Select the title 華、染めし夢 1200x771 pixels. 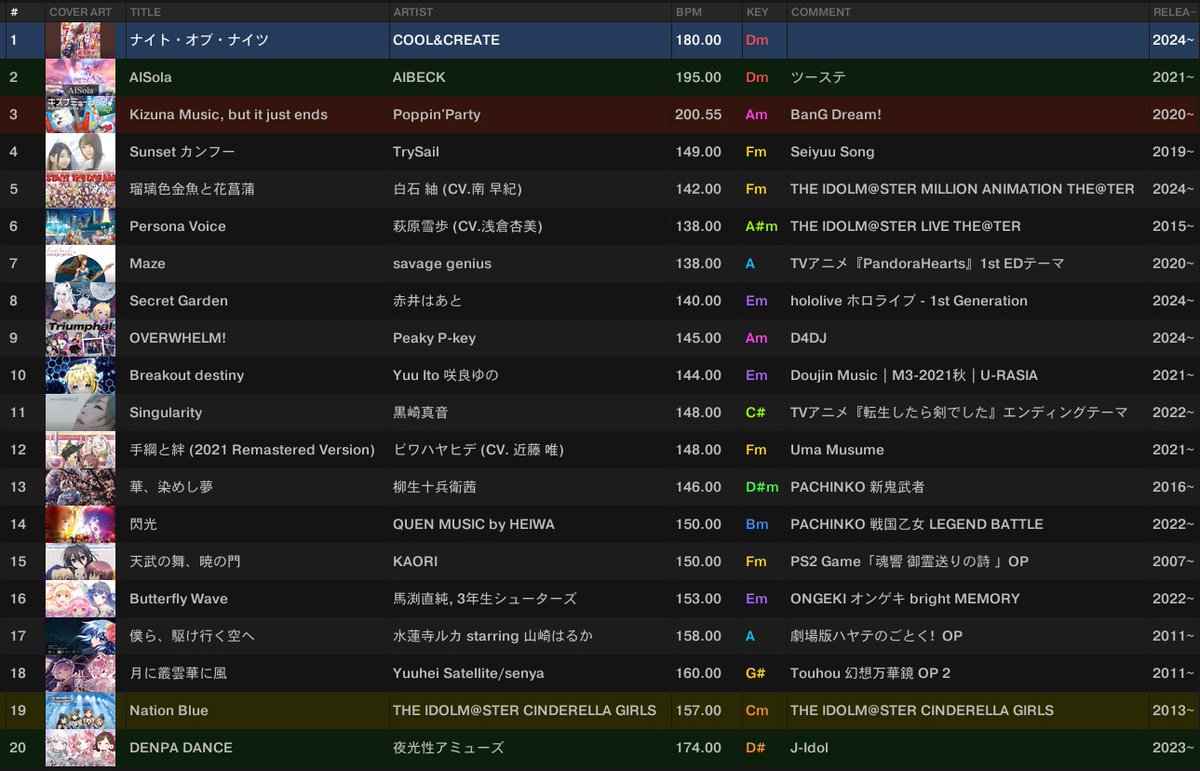171,487
